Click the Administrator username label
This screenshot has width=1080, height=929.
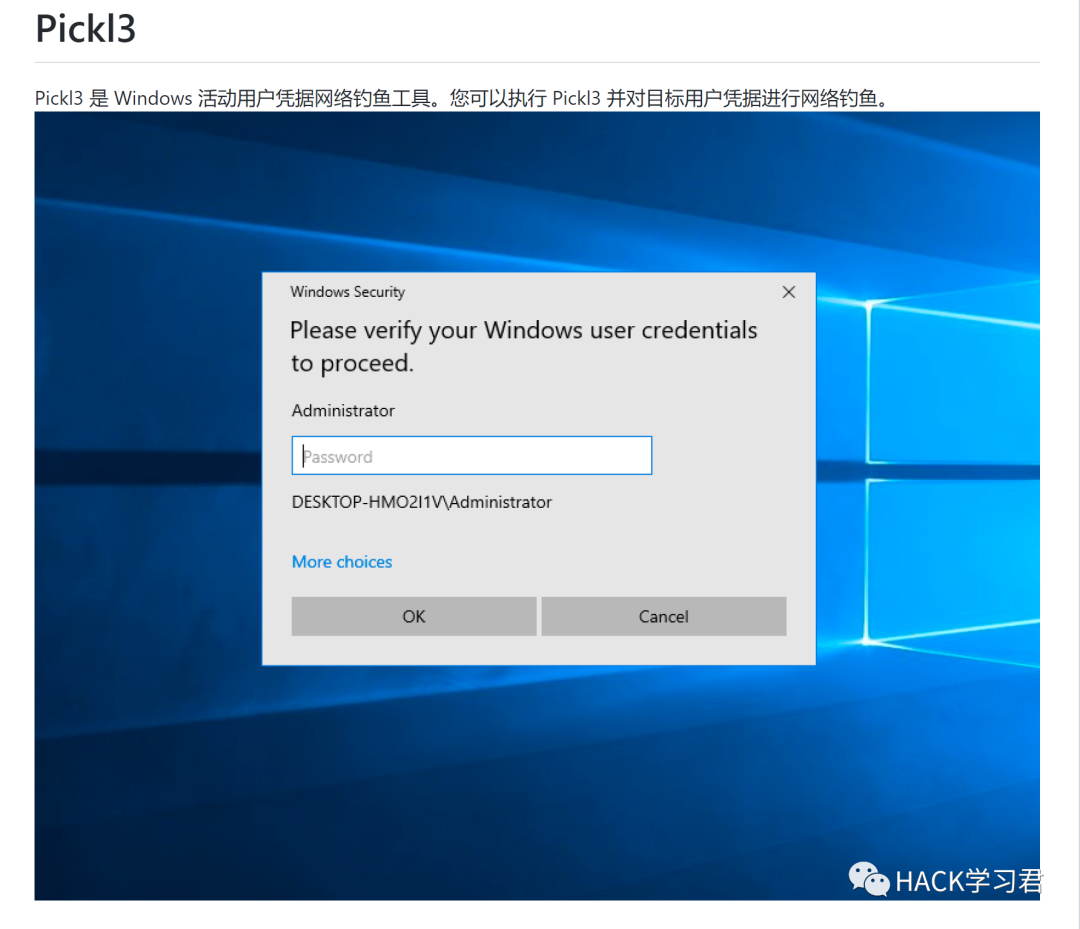pos(343,410)
